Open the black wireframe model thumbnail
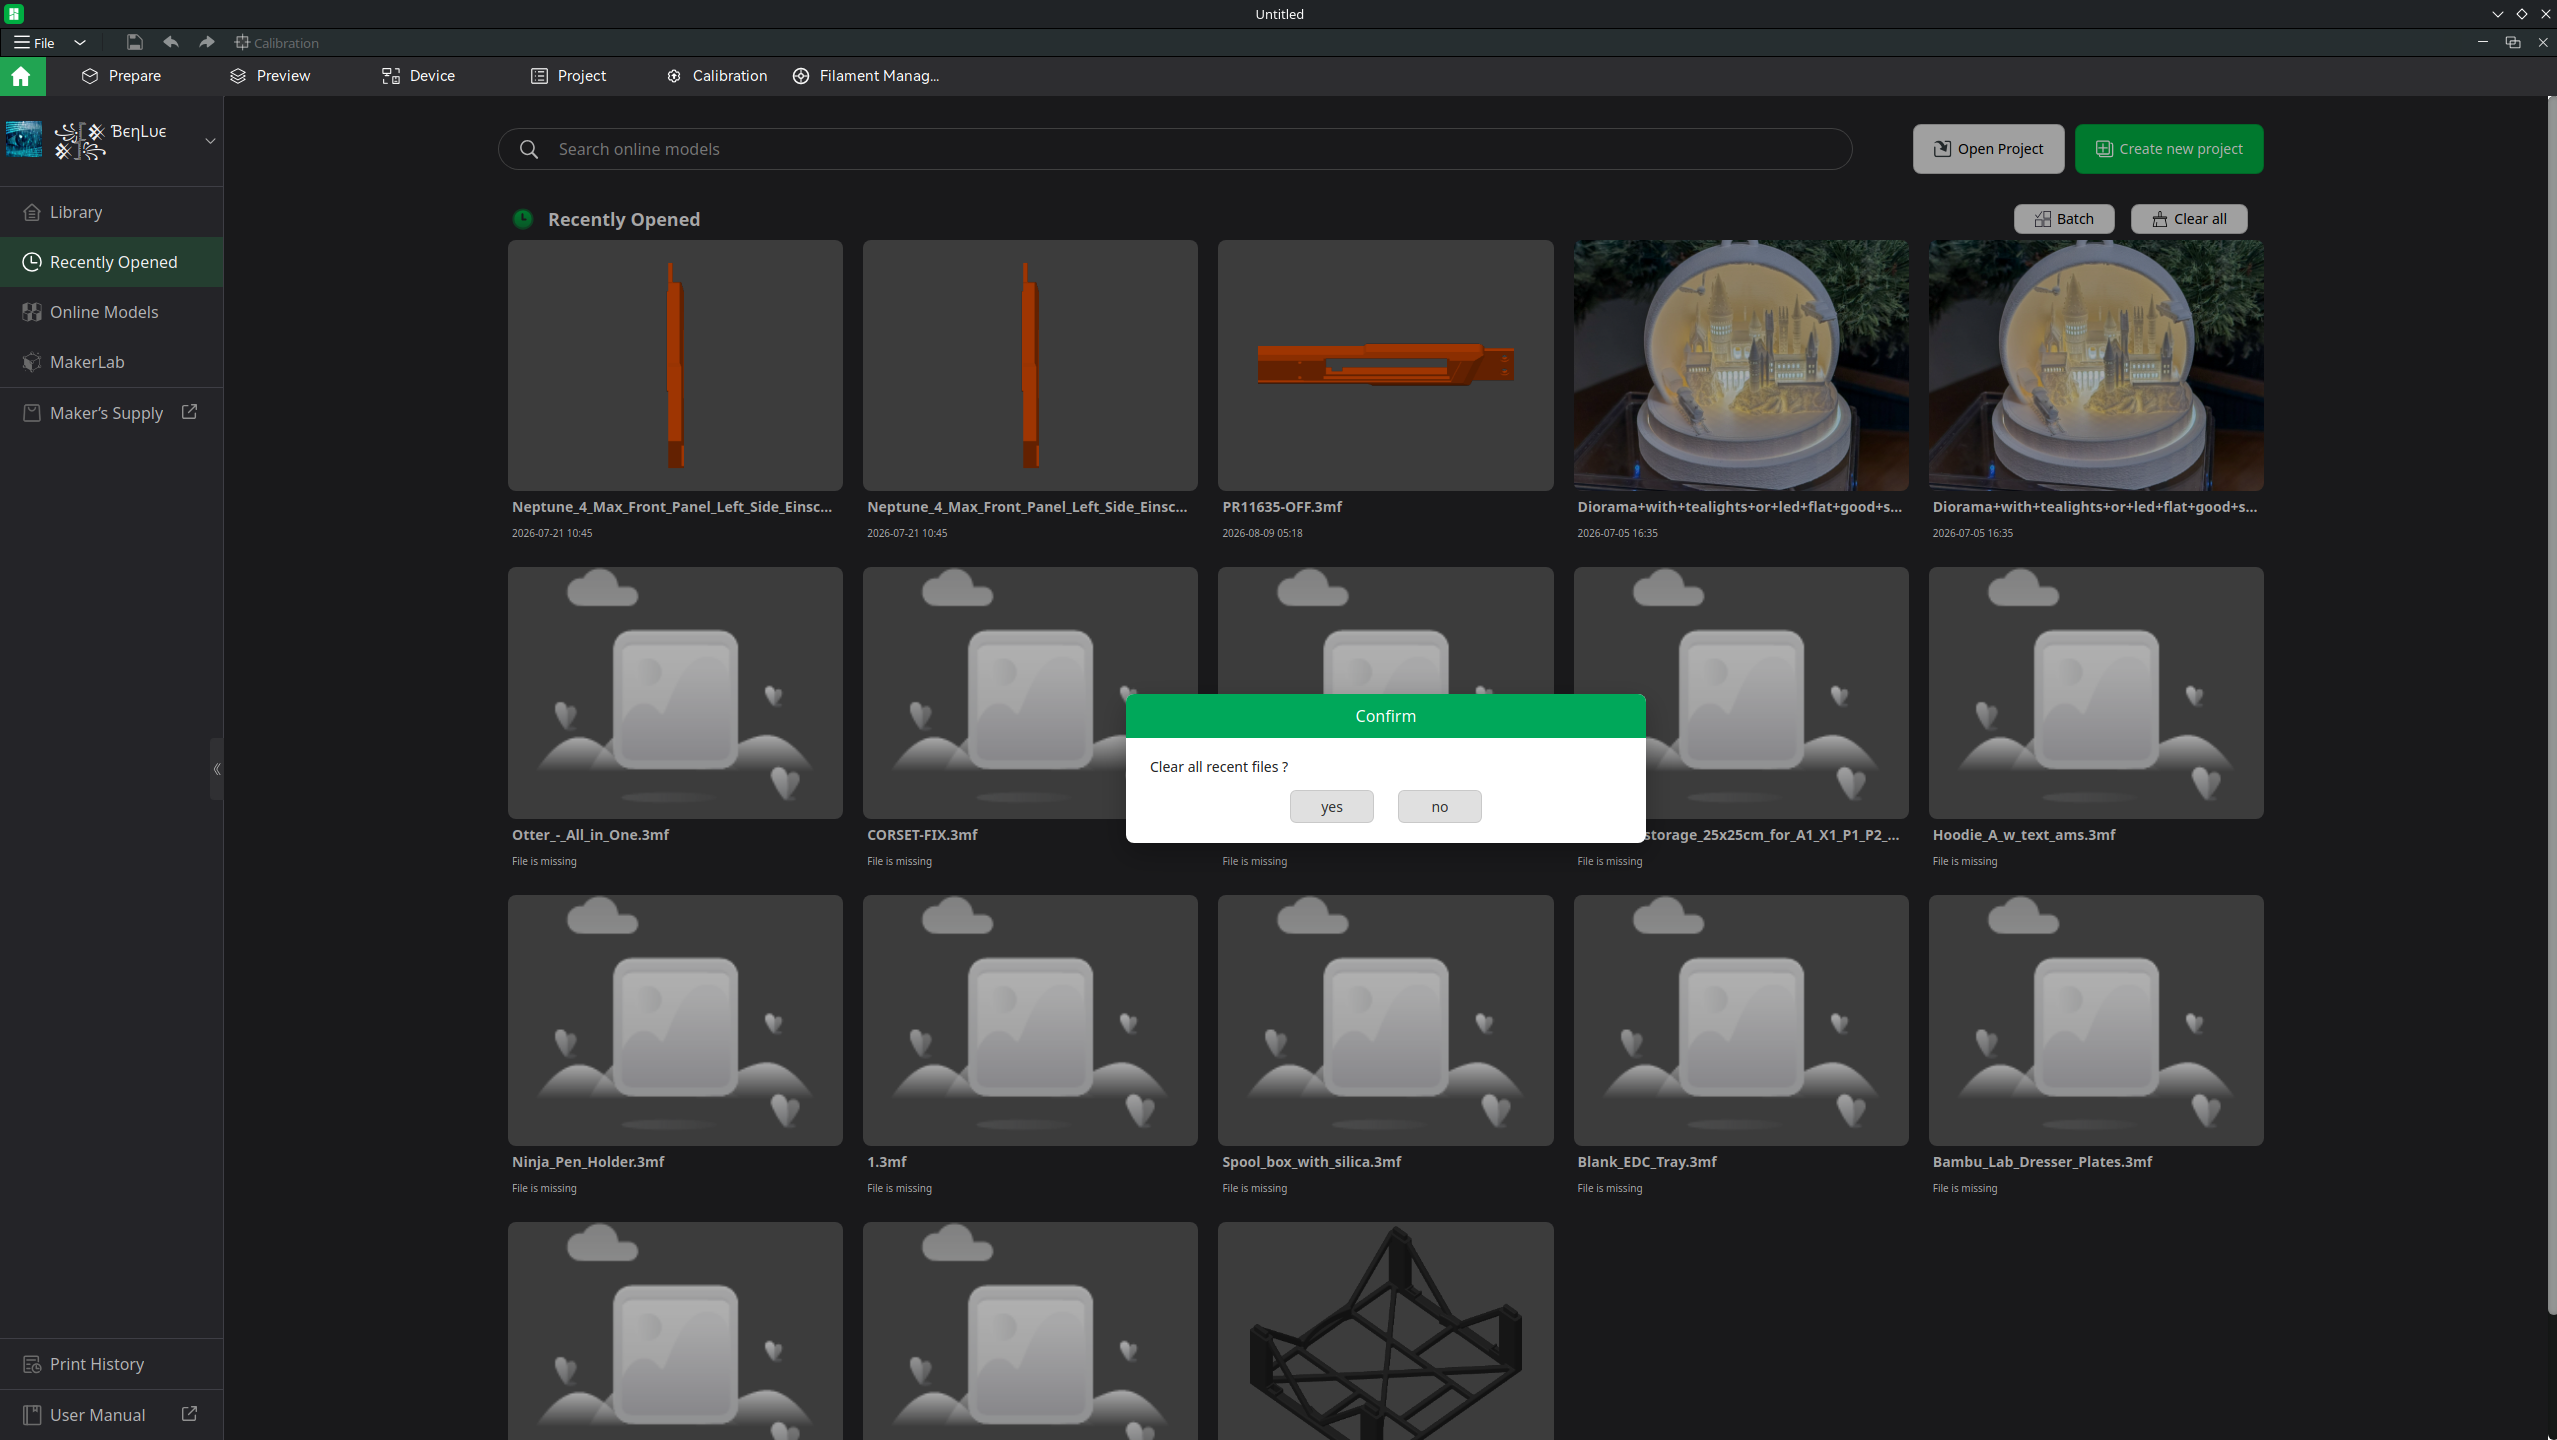This screenshot has height=1440, width=2557. pyautogui.click(x=1385, y=1331)
